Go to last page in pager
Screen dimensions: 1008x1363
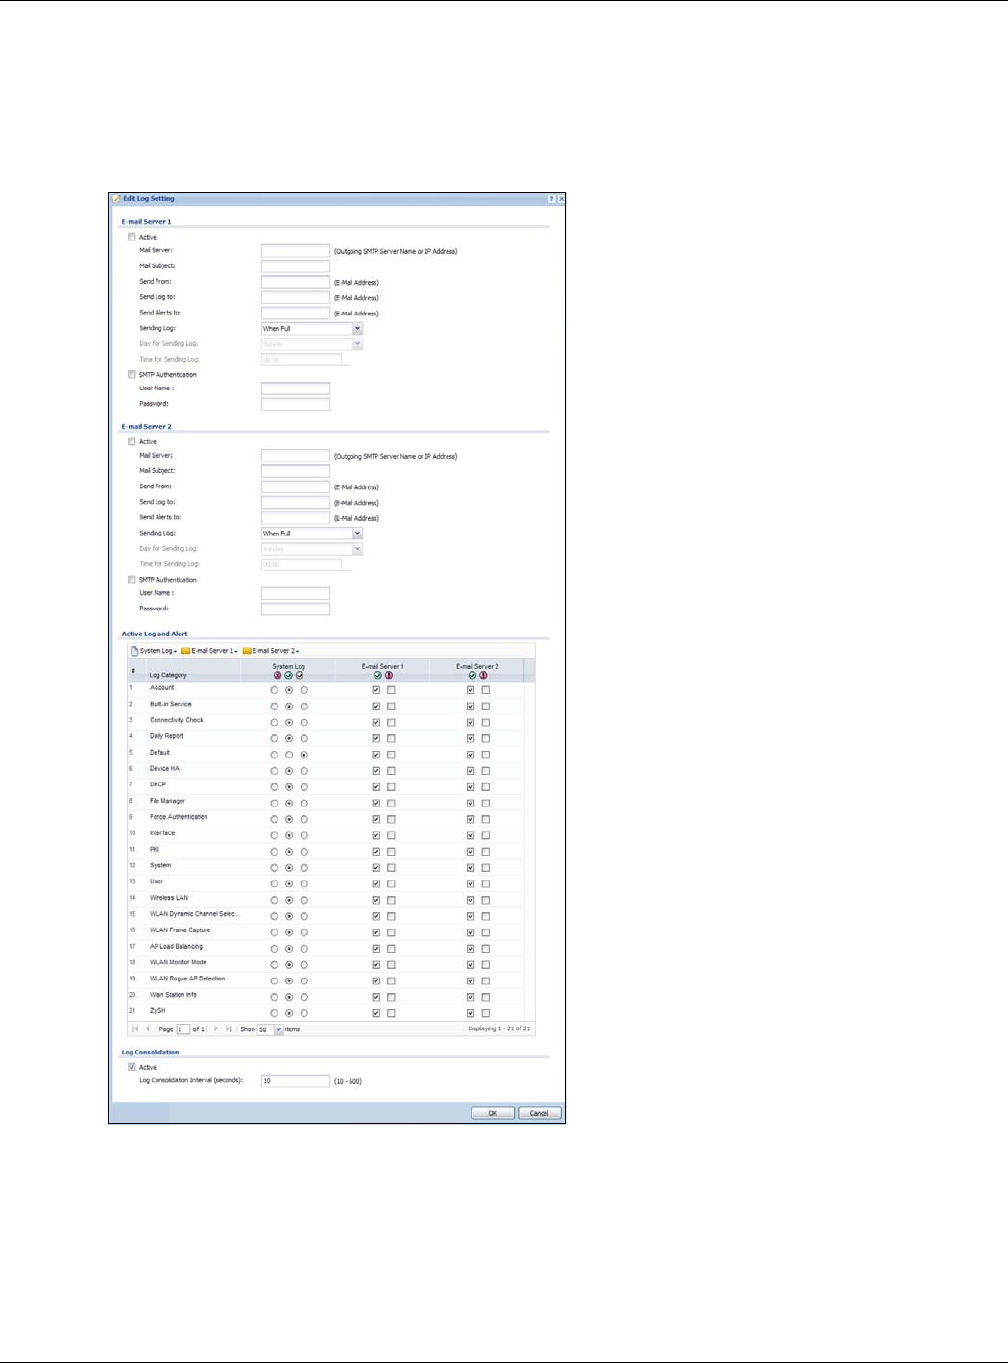click(229, 1028)
